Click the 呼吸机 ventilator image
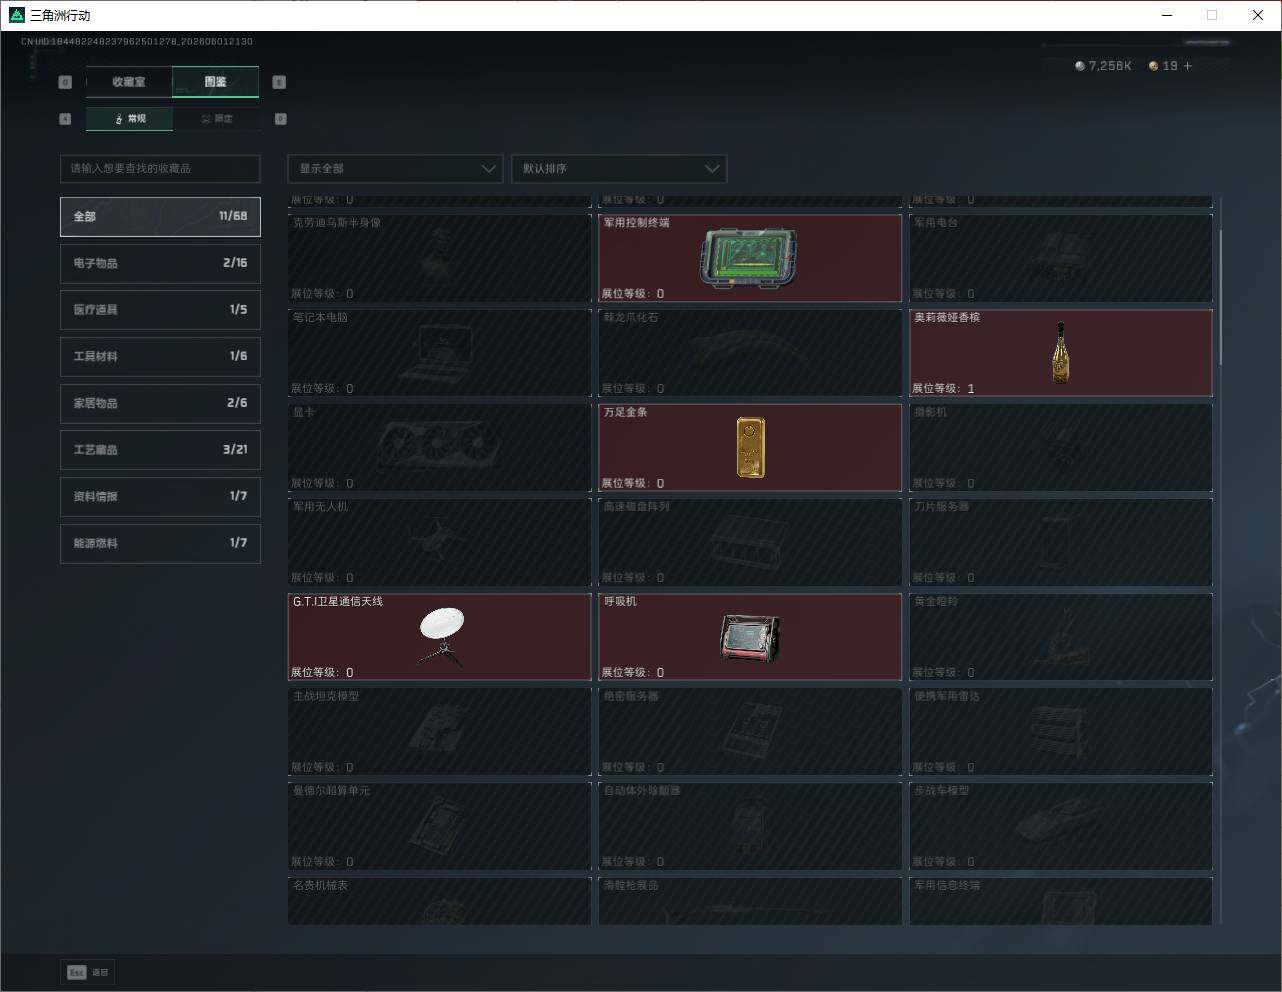 pyautogui.click(x=750, y=638)
